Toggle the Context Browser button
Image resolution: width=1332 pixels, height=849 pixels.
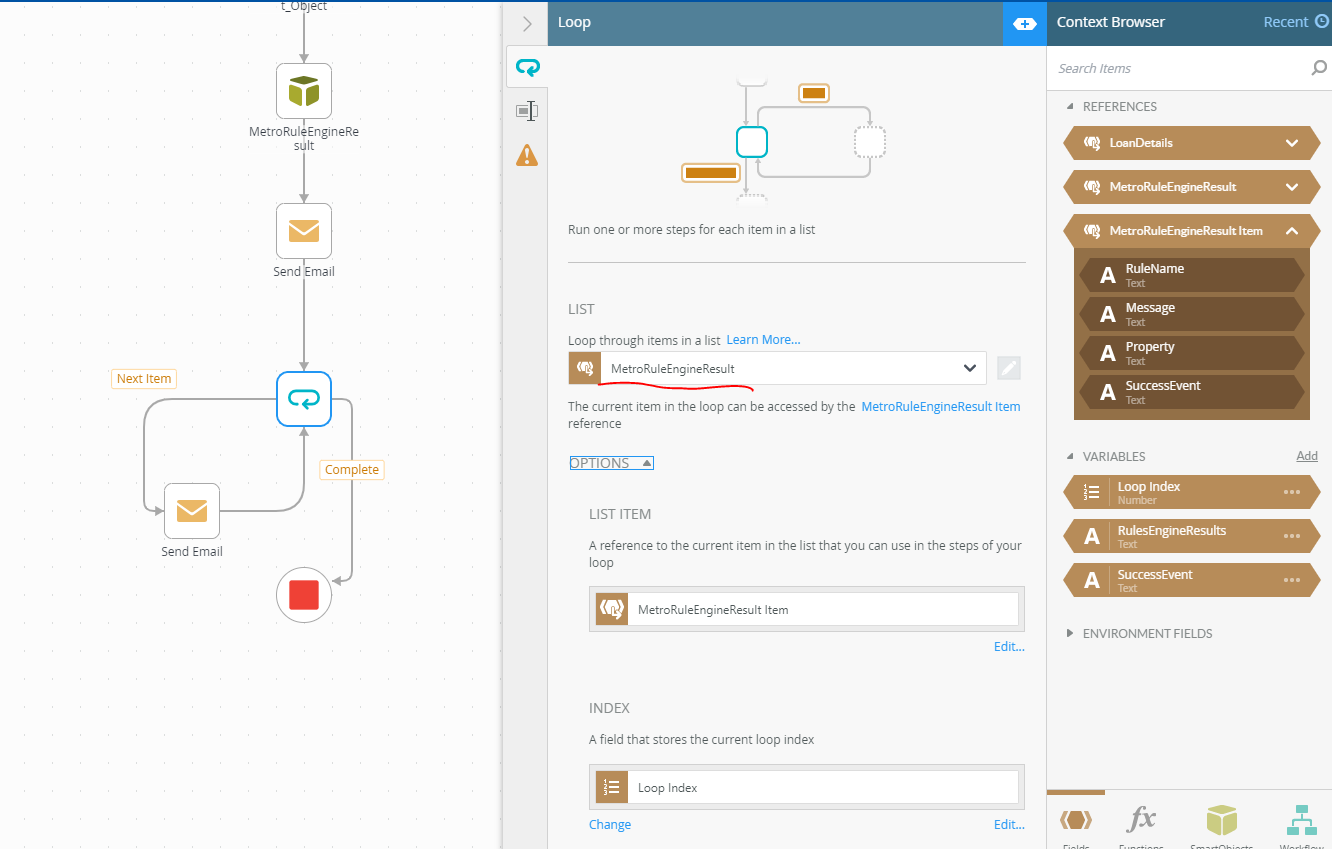click(1025, 23)
